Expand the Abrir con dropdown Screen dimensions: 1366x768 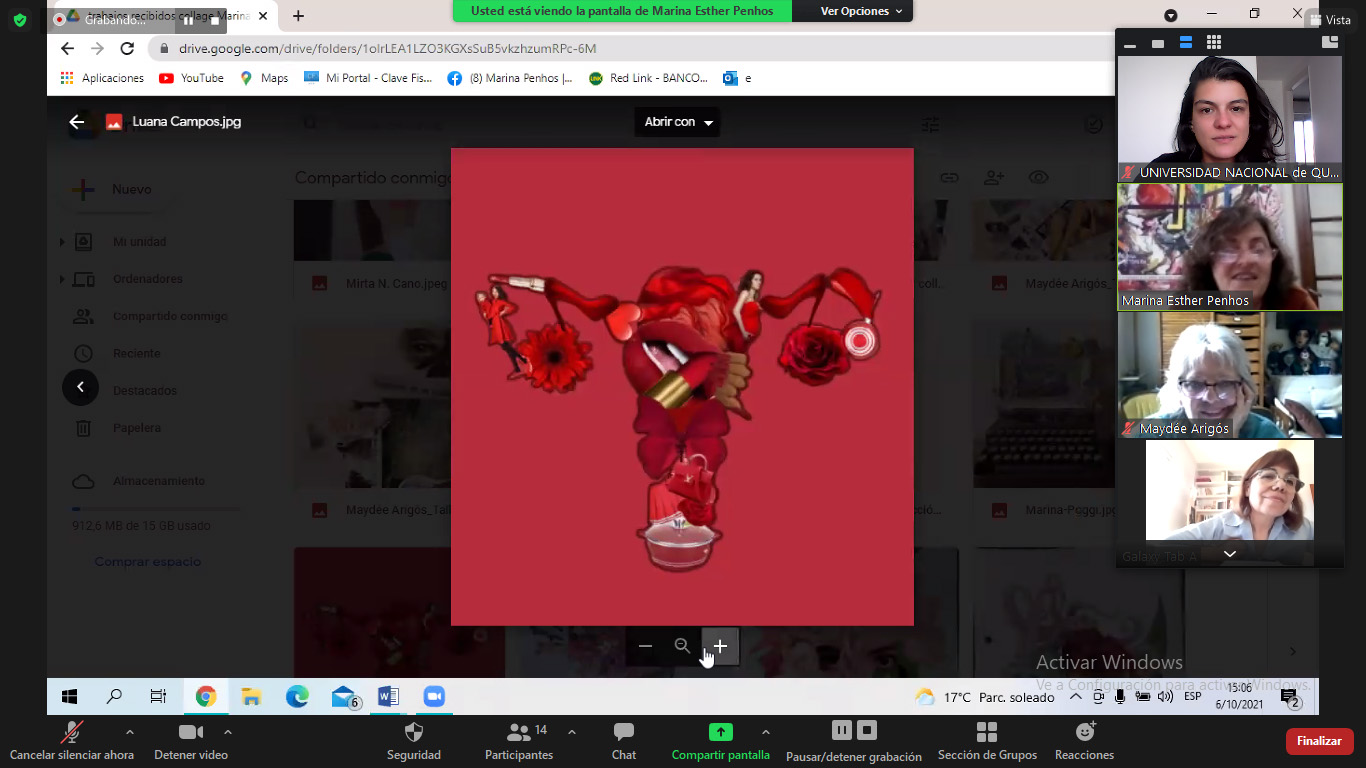coord(678,122)
